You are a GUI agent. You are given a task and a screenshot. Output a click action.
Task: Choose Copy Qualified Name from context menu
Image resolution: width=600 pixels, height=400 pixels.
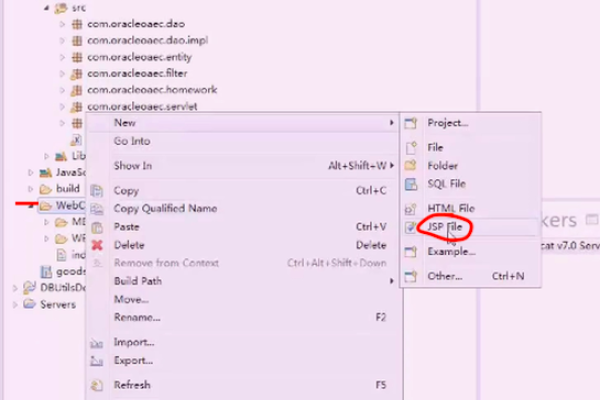165,209
